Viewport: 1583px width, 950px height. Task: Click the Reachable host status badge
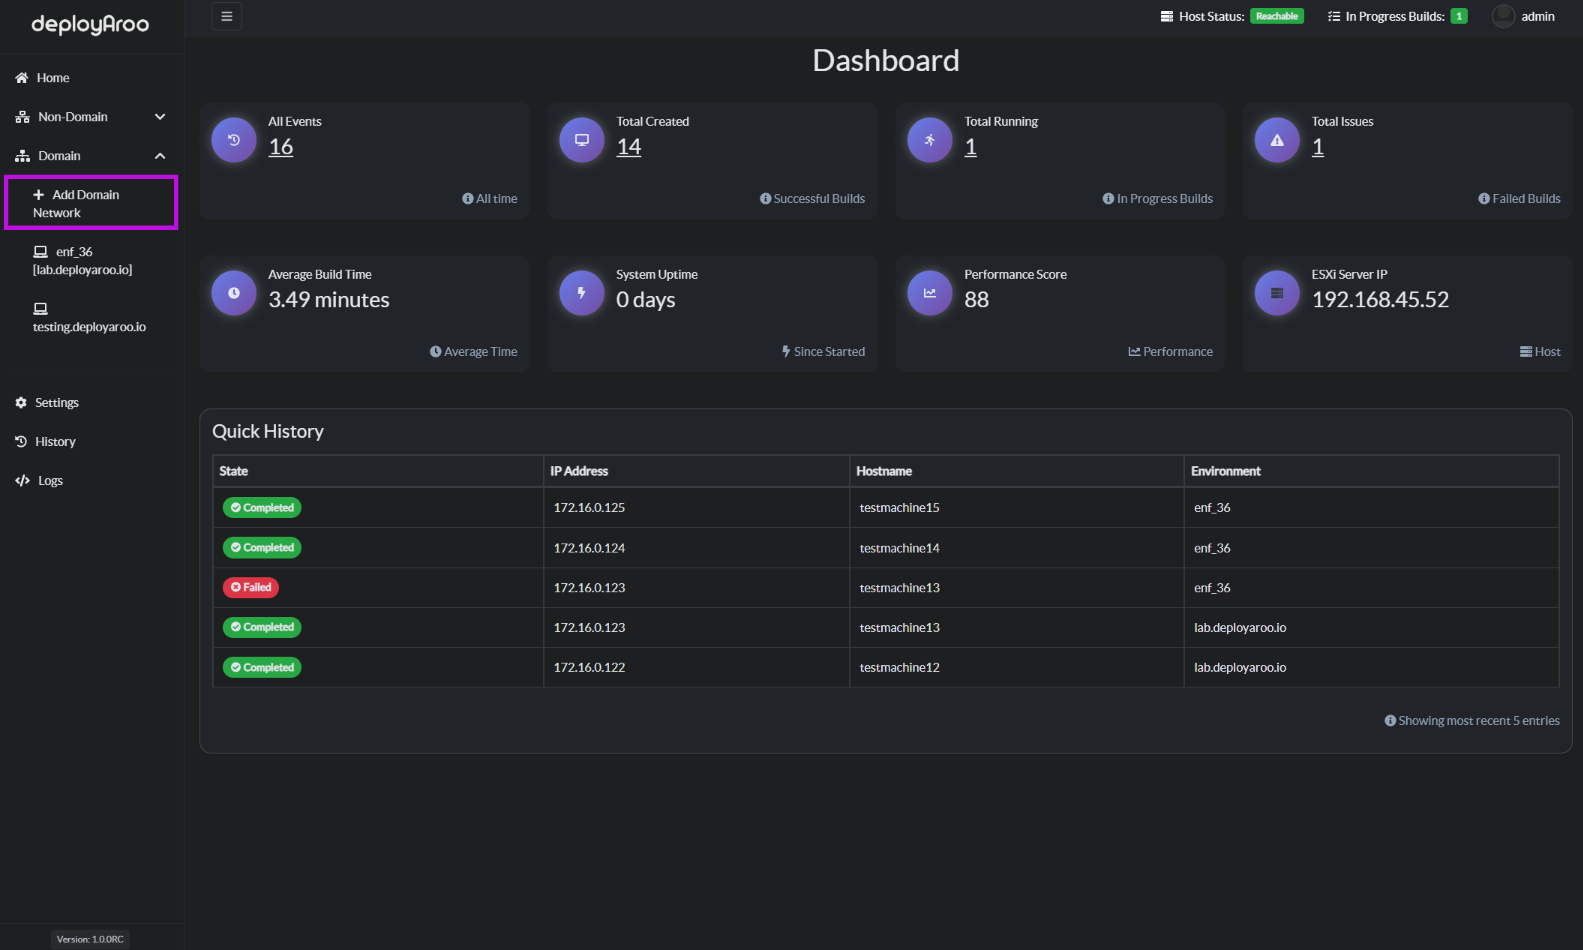click(x=1277, y=16)
